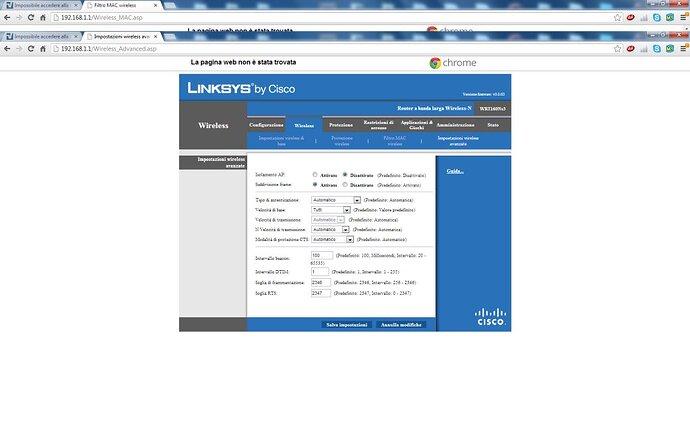690x431 pixels.
Task: Enable Isolamento AP with Attivato radio
Action: pyautogui.click(x=315, y=174)
